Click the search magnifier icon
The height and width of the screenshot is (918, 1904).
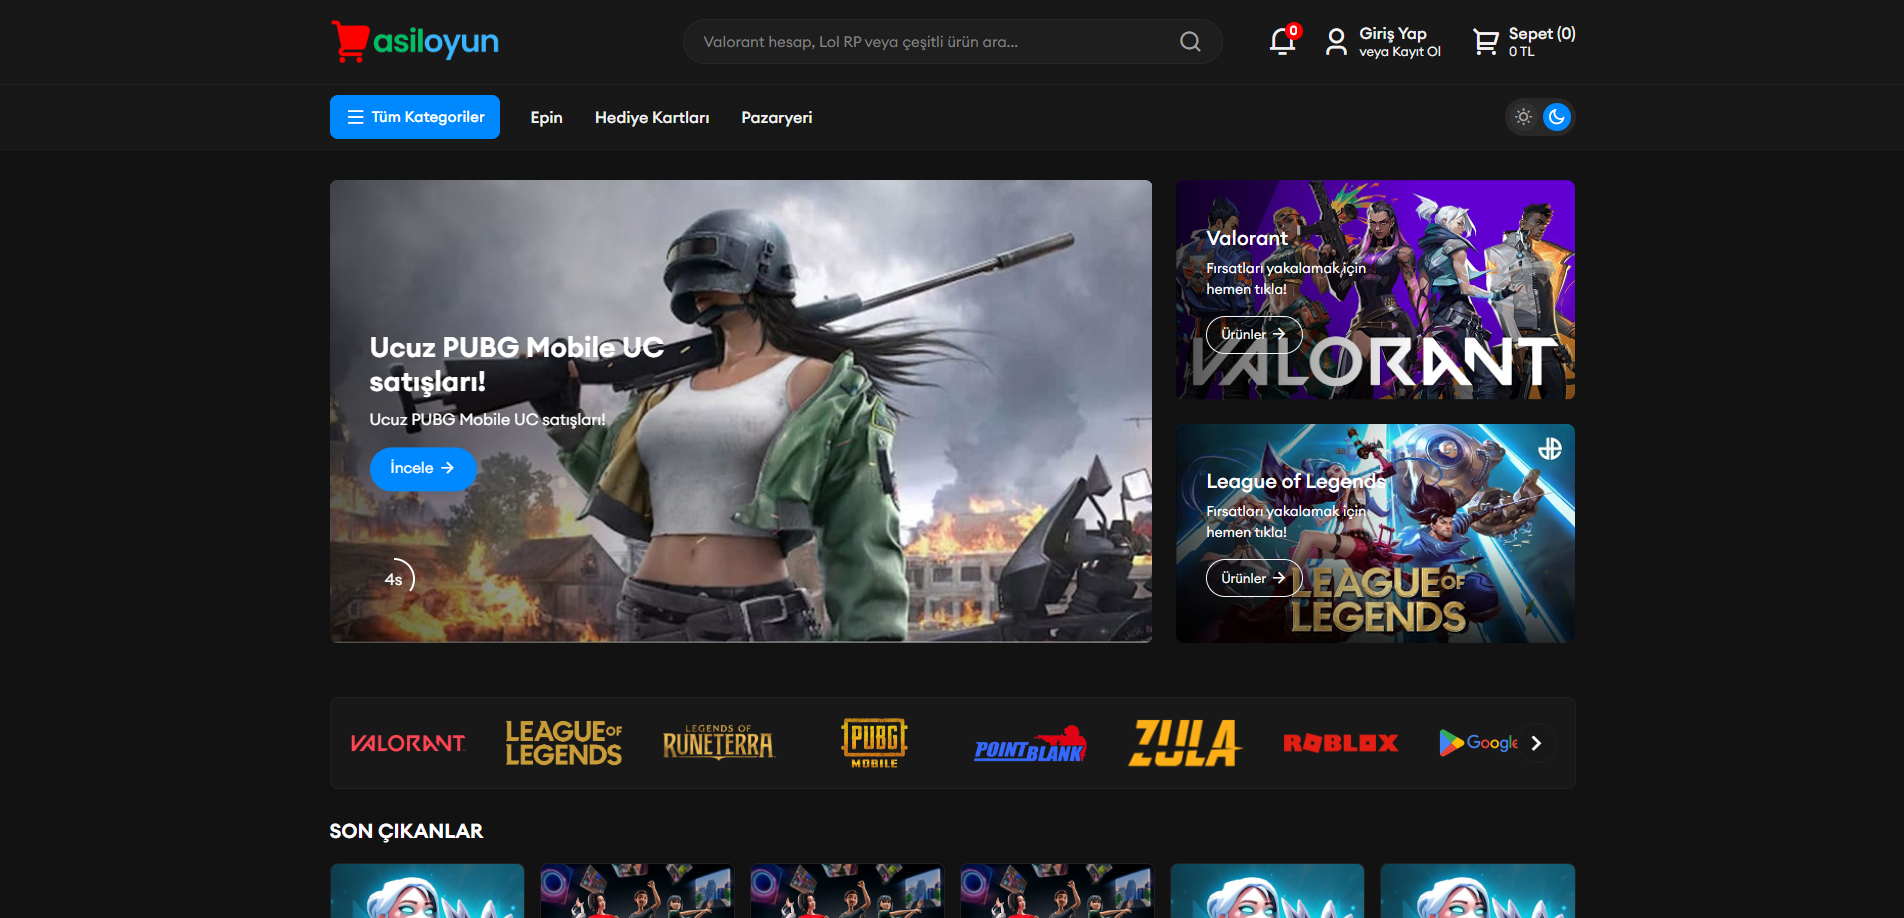tap(1189, 42)
